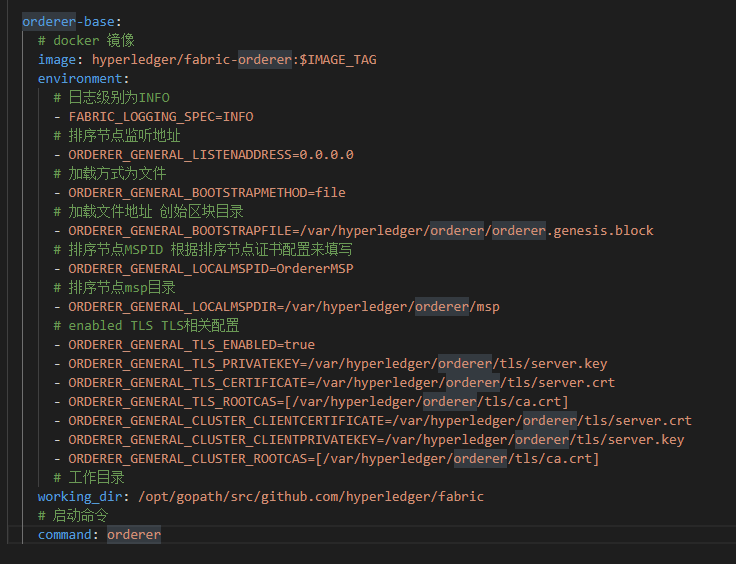Click the 'image:' key

tap(60, 60)
